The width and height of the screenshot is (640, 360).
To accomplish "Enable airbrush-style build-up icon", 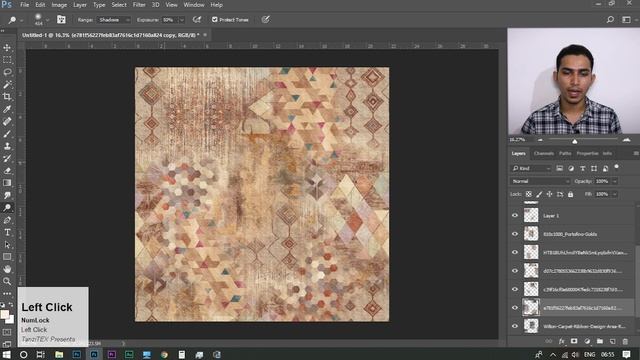I will 197,19.
